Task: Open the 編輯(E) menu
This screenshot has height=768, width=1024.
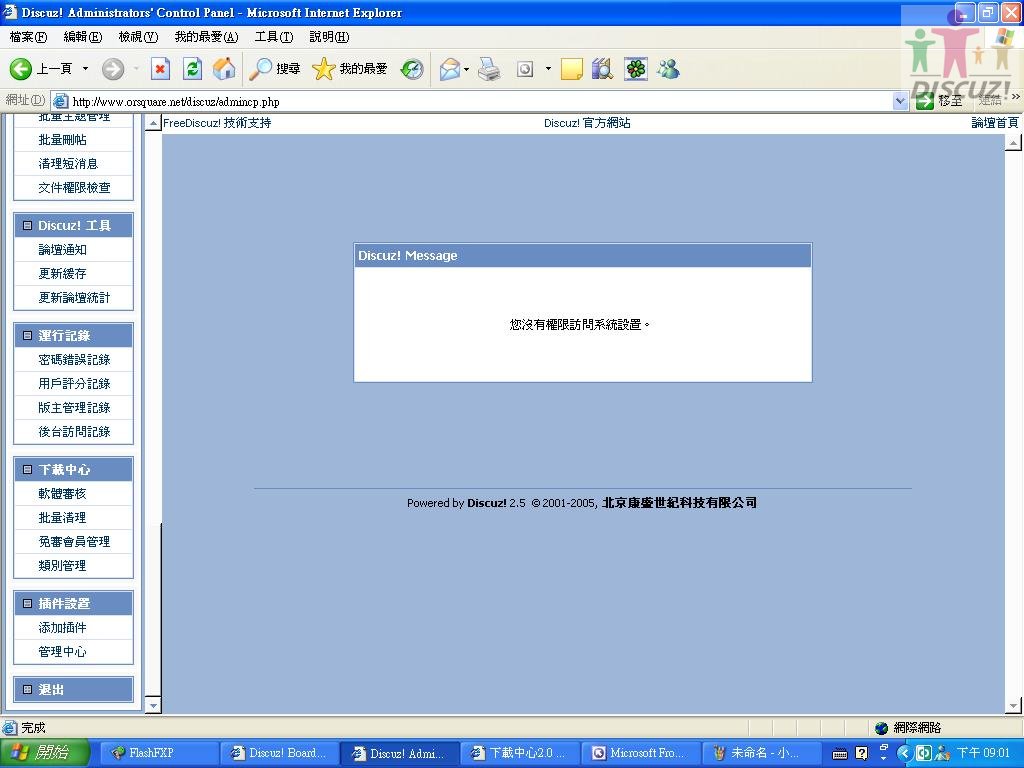Action: point(83,37)
